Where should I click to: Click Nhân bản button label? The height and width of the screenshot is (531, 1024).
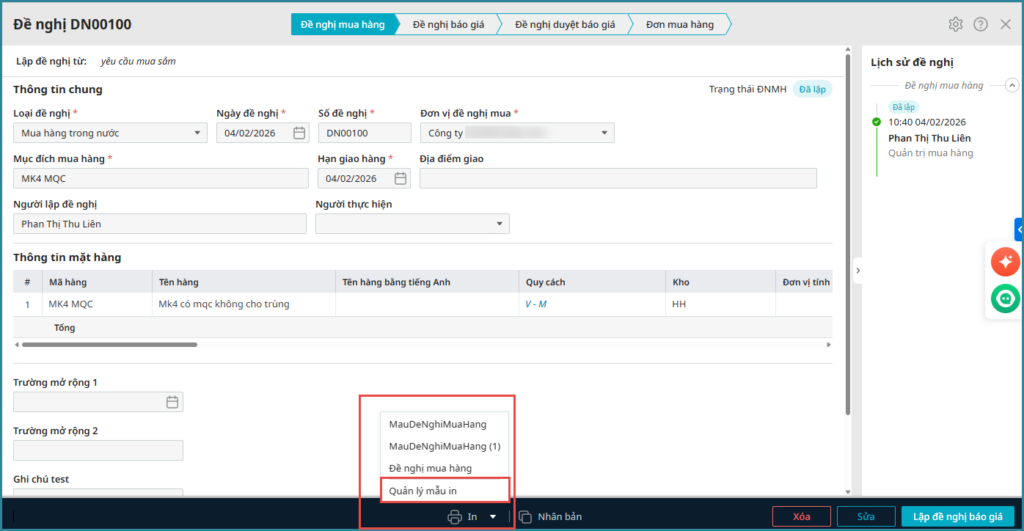pos(560,517)
